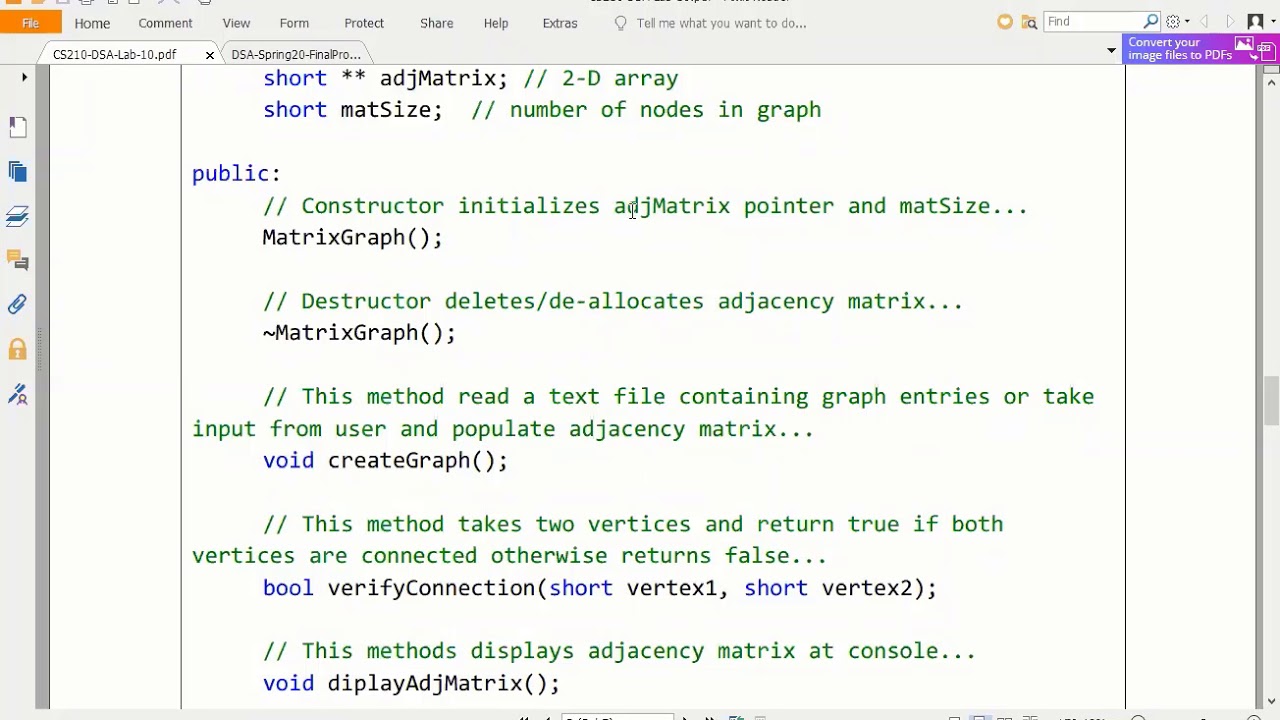Image resolution: width=1280 pixels, height=720 pixels.
Task: Open the search settings gear icon
Action: click(1173, 22)
